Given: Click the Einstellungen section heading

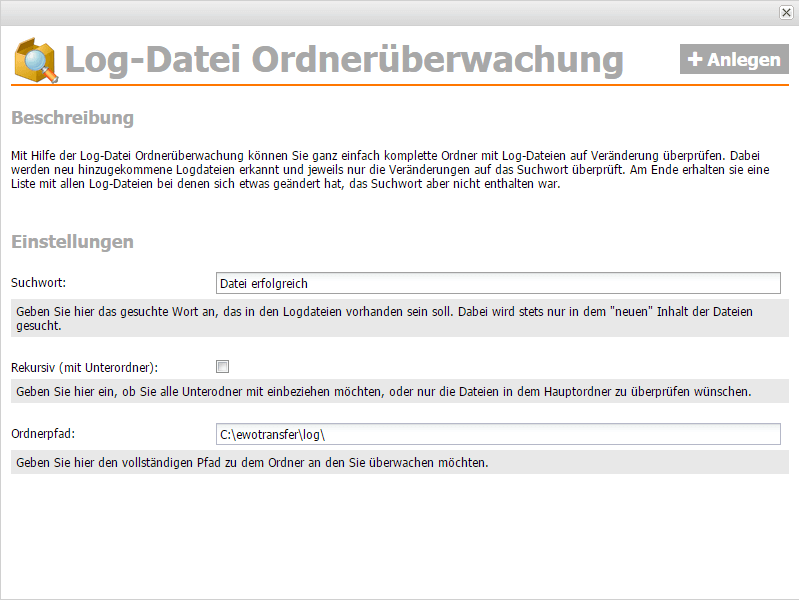Looking at the screenshot, I should click(x=72, y=242).
